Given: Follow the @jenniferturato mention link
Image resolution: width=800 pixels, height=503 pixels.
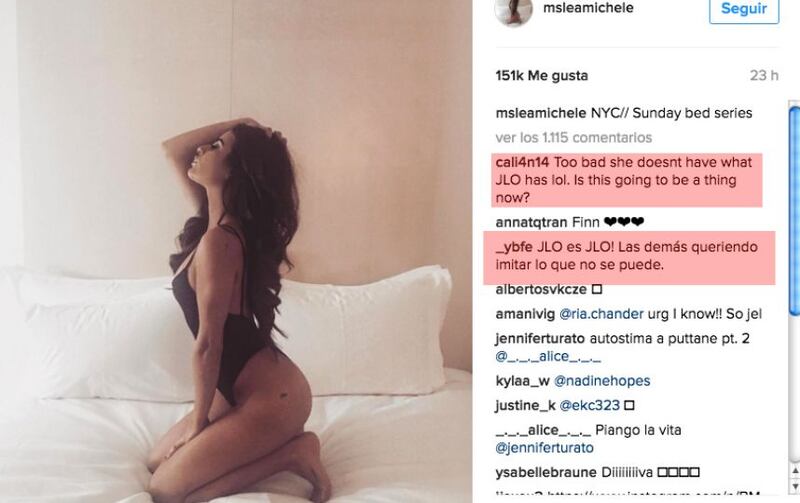Looking at the screenshot, I should [544, 448].
